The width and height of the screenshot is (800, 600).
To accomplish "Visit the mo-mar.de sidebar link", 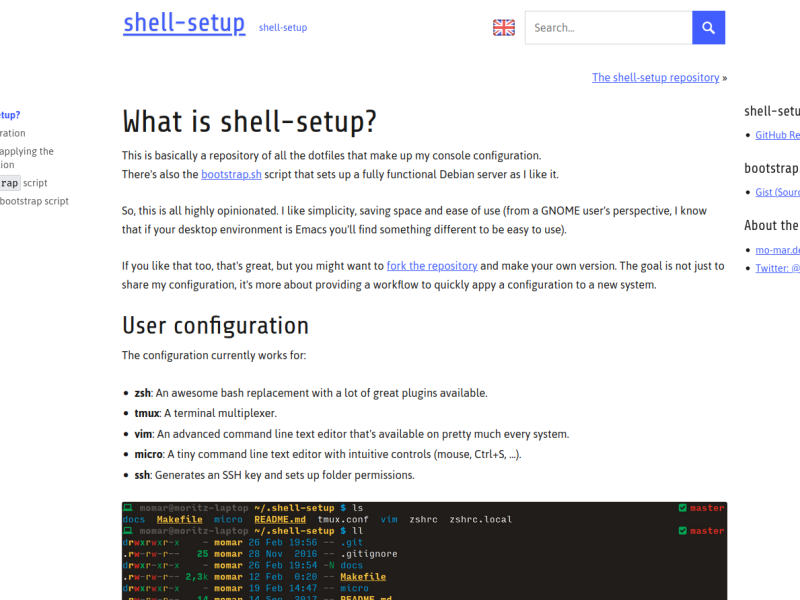I will (x=777, y=250).
